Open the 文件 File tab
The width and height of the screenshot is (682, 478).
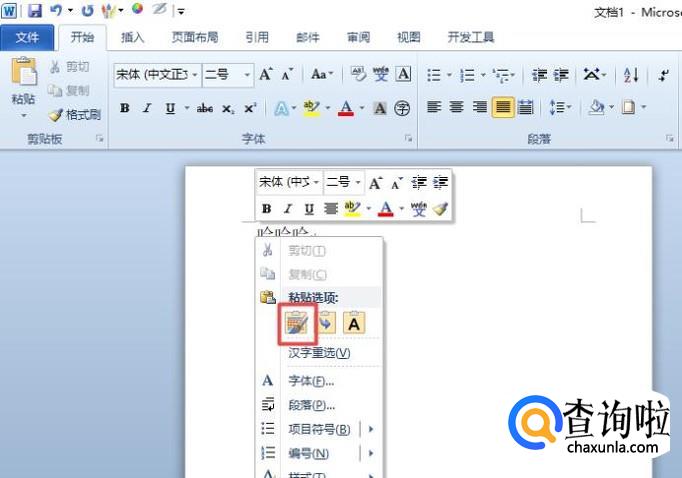tap(27, 37)
